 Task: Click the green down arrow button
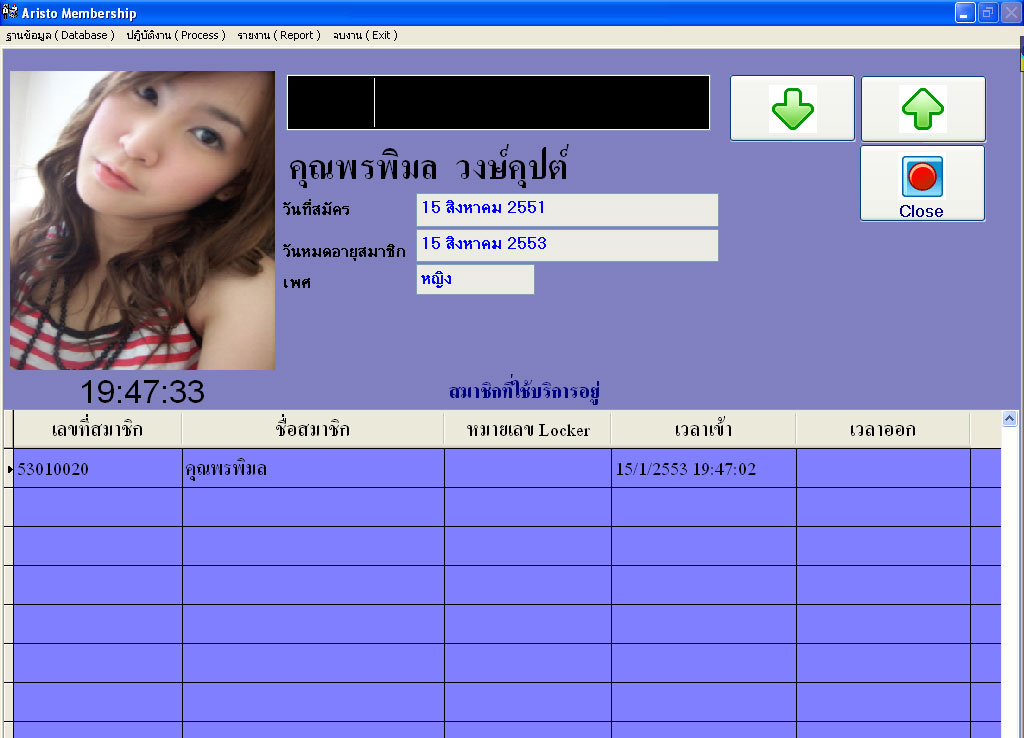click(x=792, y=108)
